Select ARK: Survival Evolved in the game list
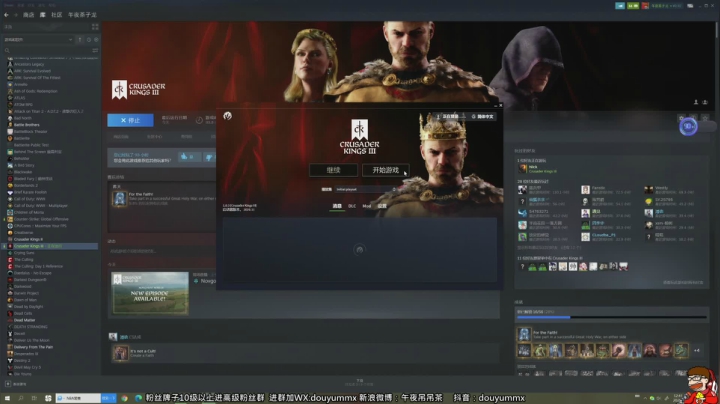Viewport: 720px width, 404px height. pos(32,71)
